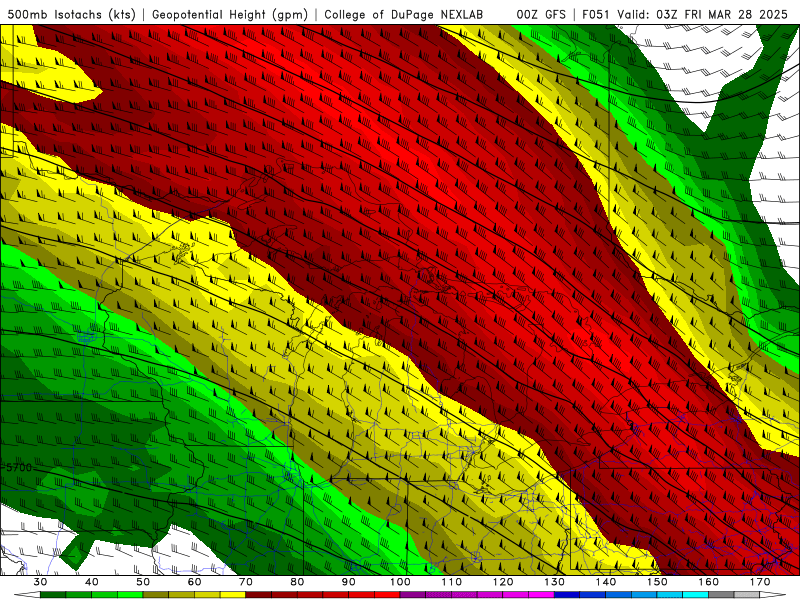This screenshot has height=600, width=800.
Task: Click the 60 value on the color scale
Action: click(x=194, y=582)
